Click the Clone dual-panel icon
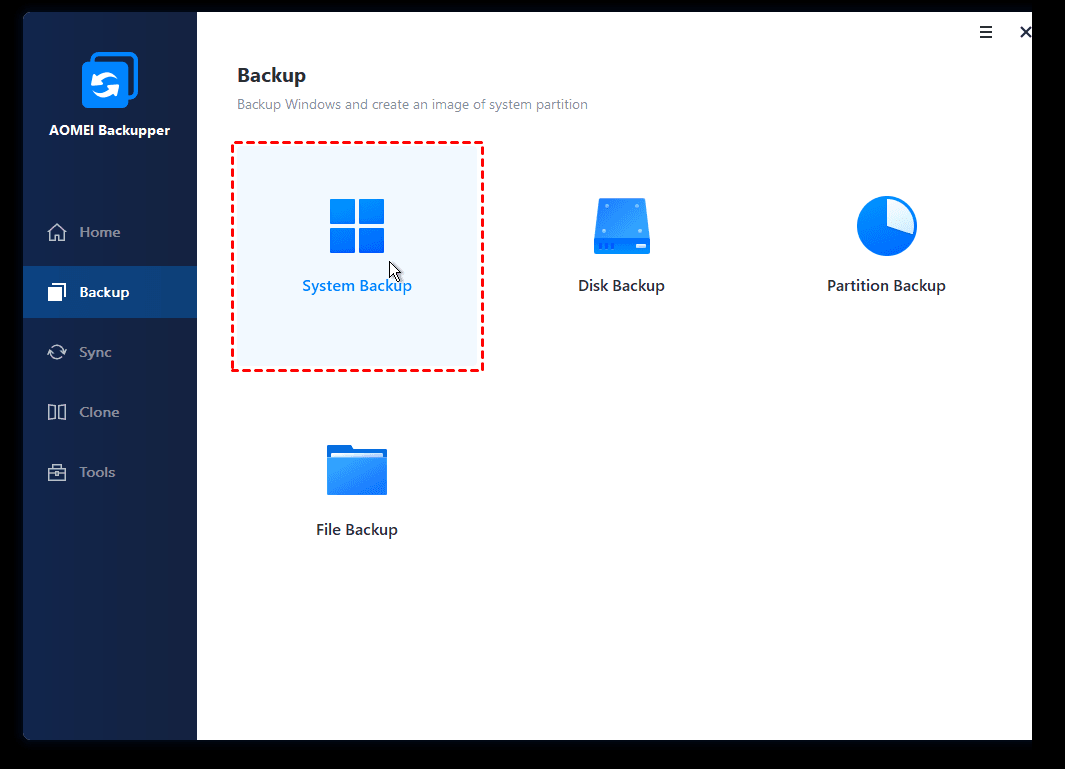1065x769 pixels. (x=57, y=412)
